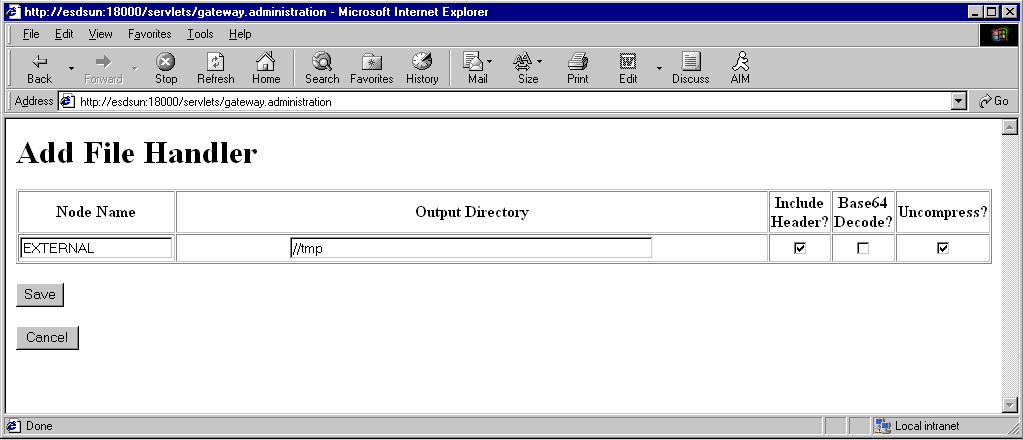Open the Favorites toolbar button
This screenshot has height=440, width=1023.
[x=371, y=68]
